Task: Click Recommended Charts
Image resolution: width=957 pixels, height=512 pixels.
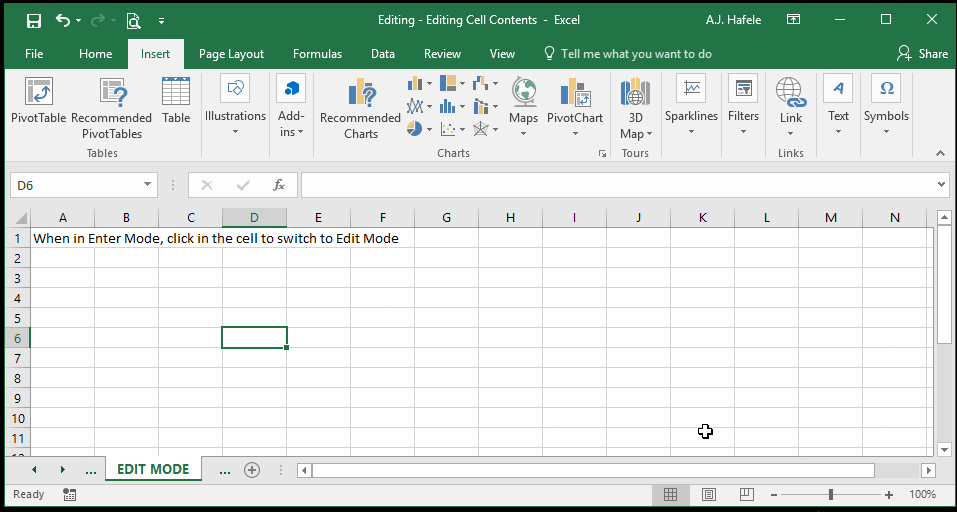Action: [x=360, y=107]
